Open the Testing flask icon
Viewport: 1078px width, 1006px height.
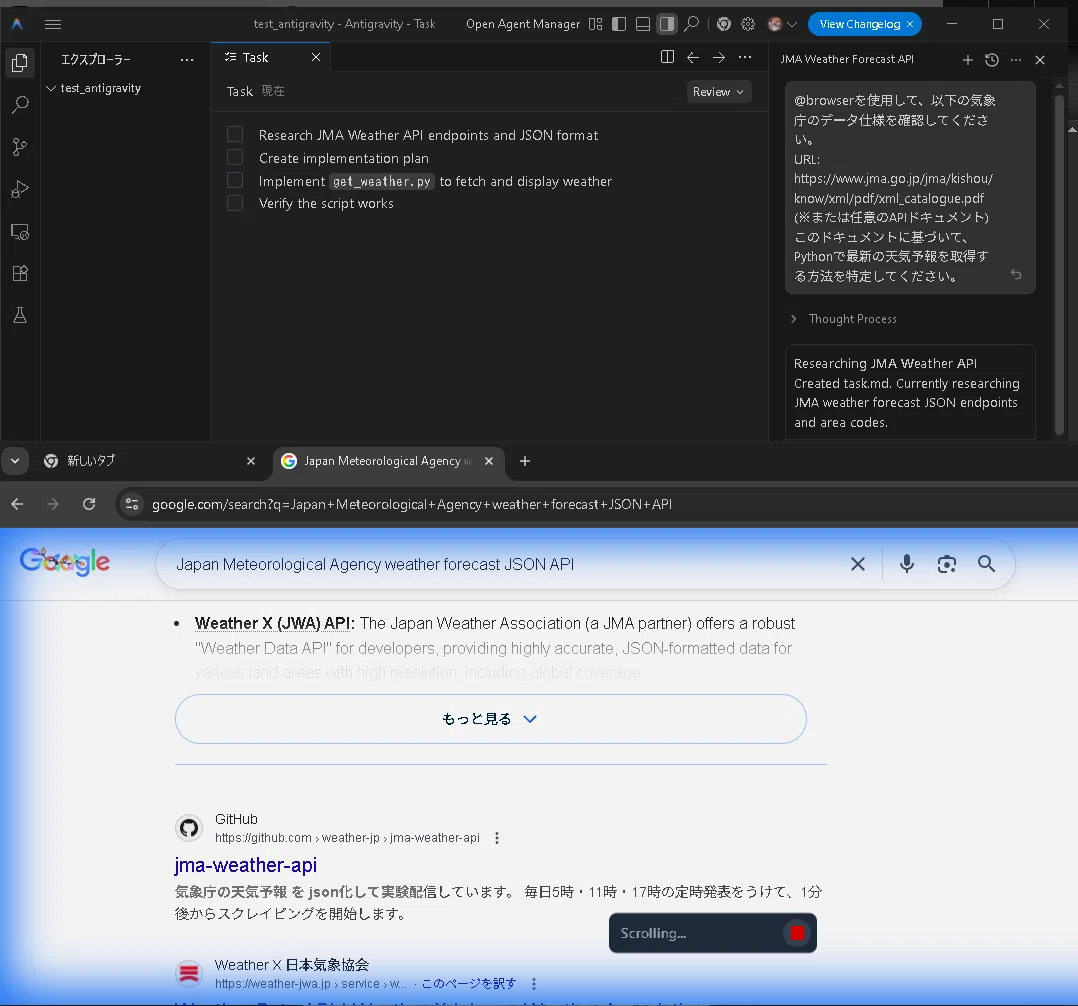pyautogui.click(x=20, y=315)
